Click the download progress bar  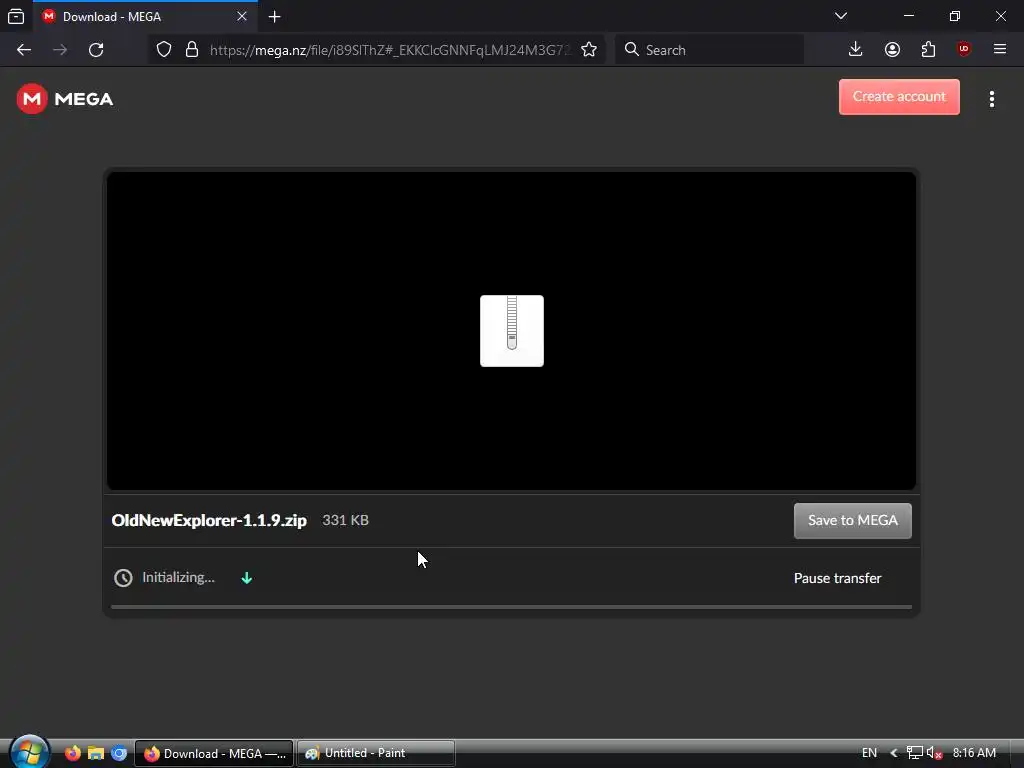(511, 607)
